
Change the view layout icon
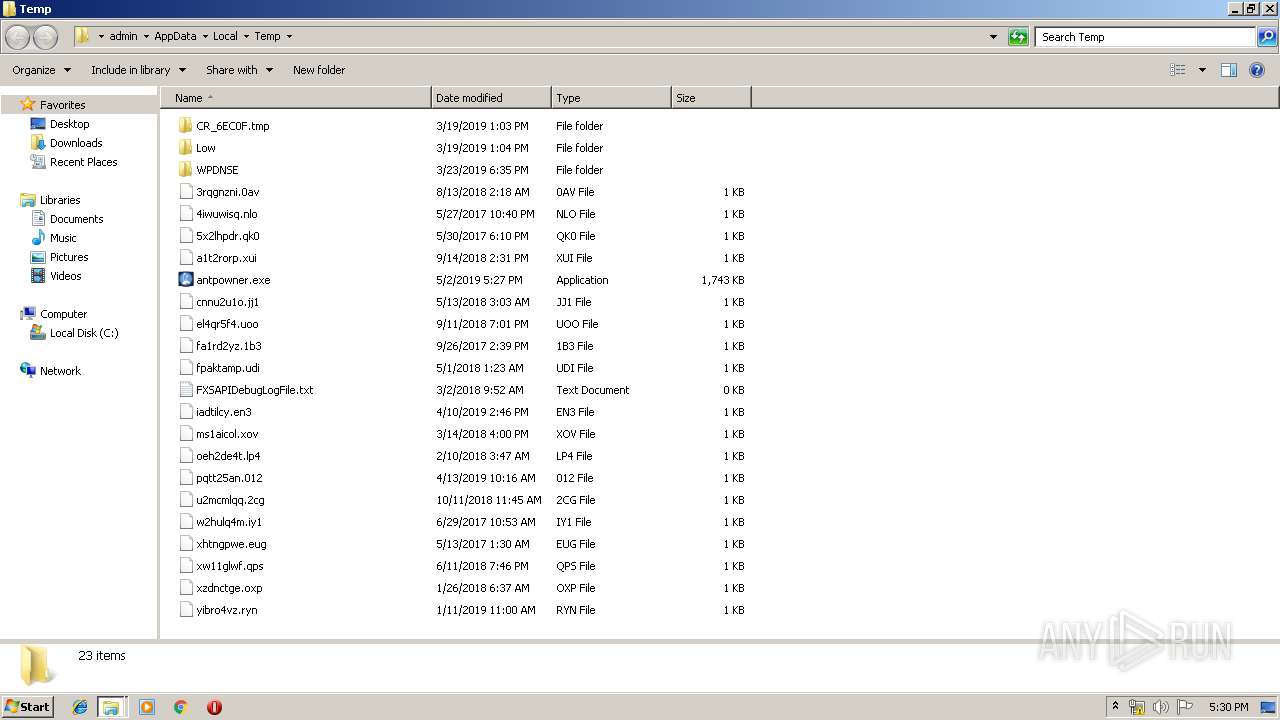pos(1178,70)
